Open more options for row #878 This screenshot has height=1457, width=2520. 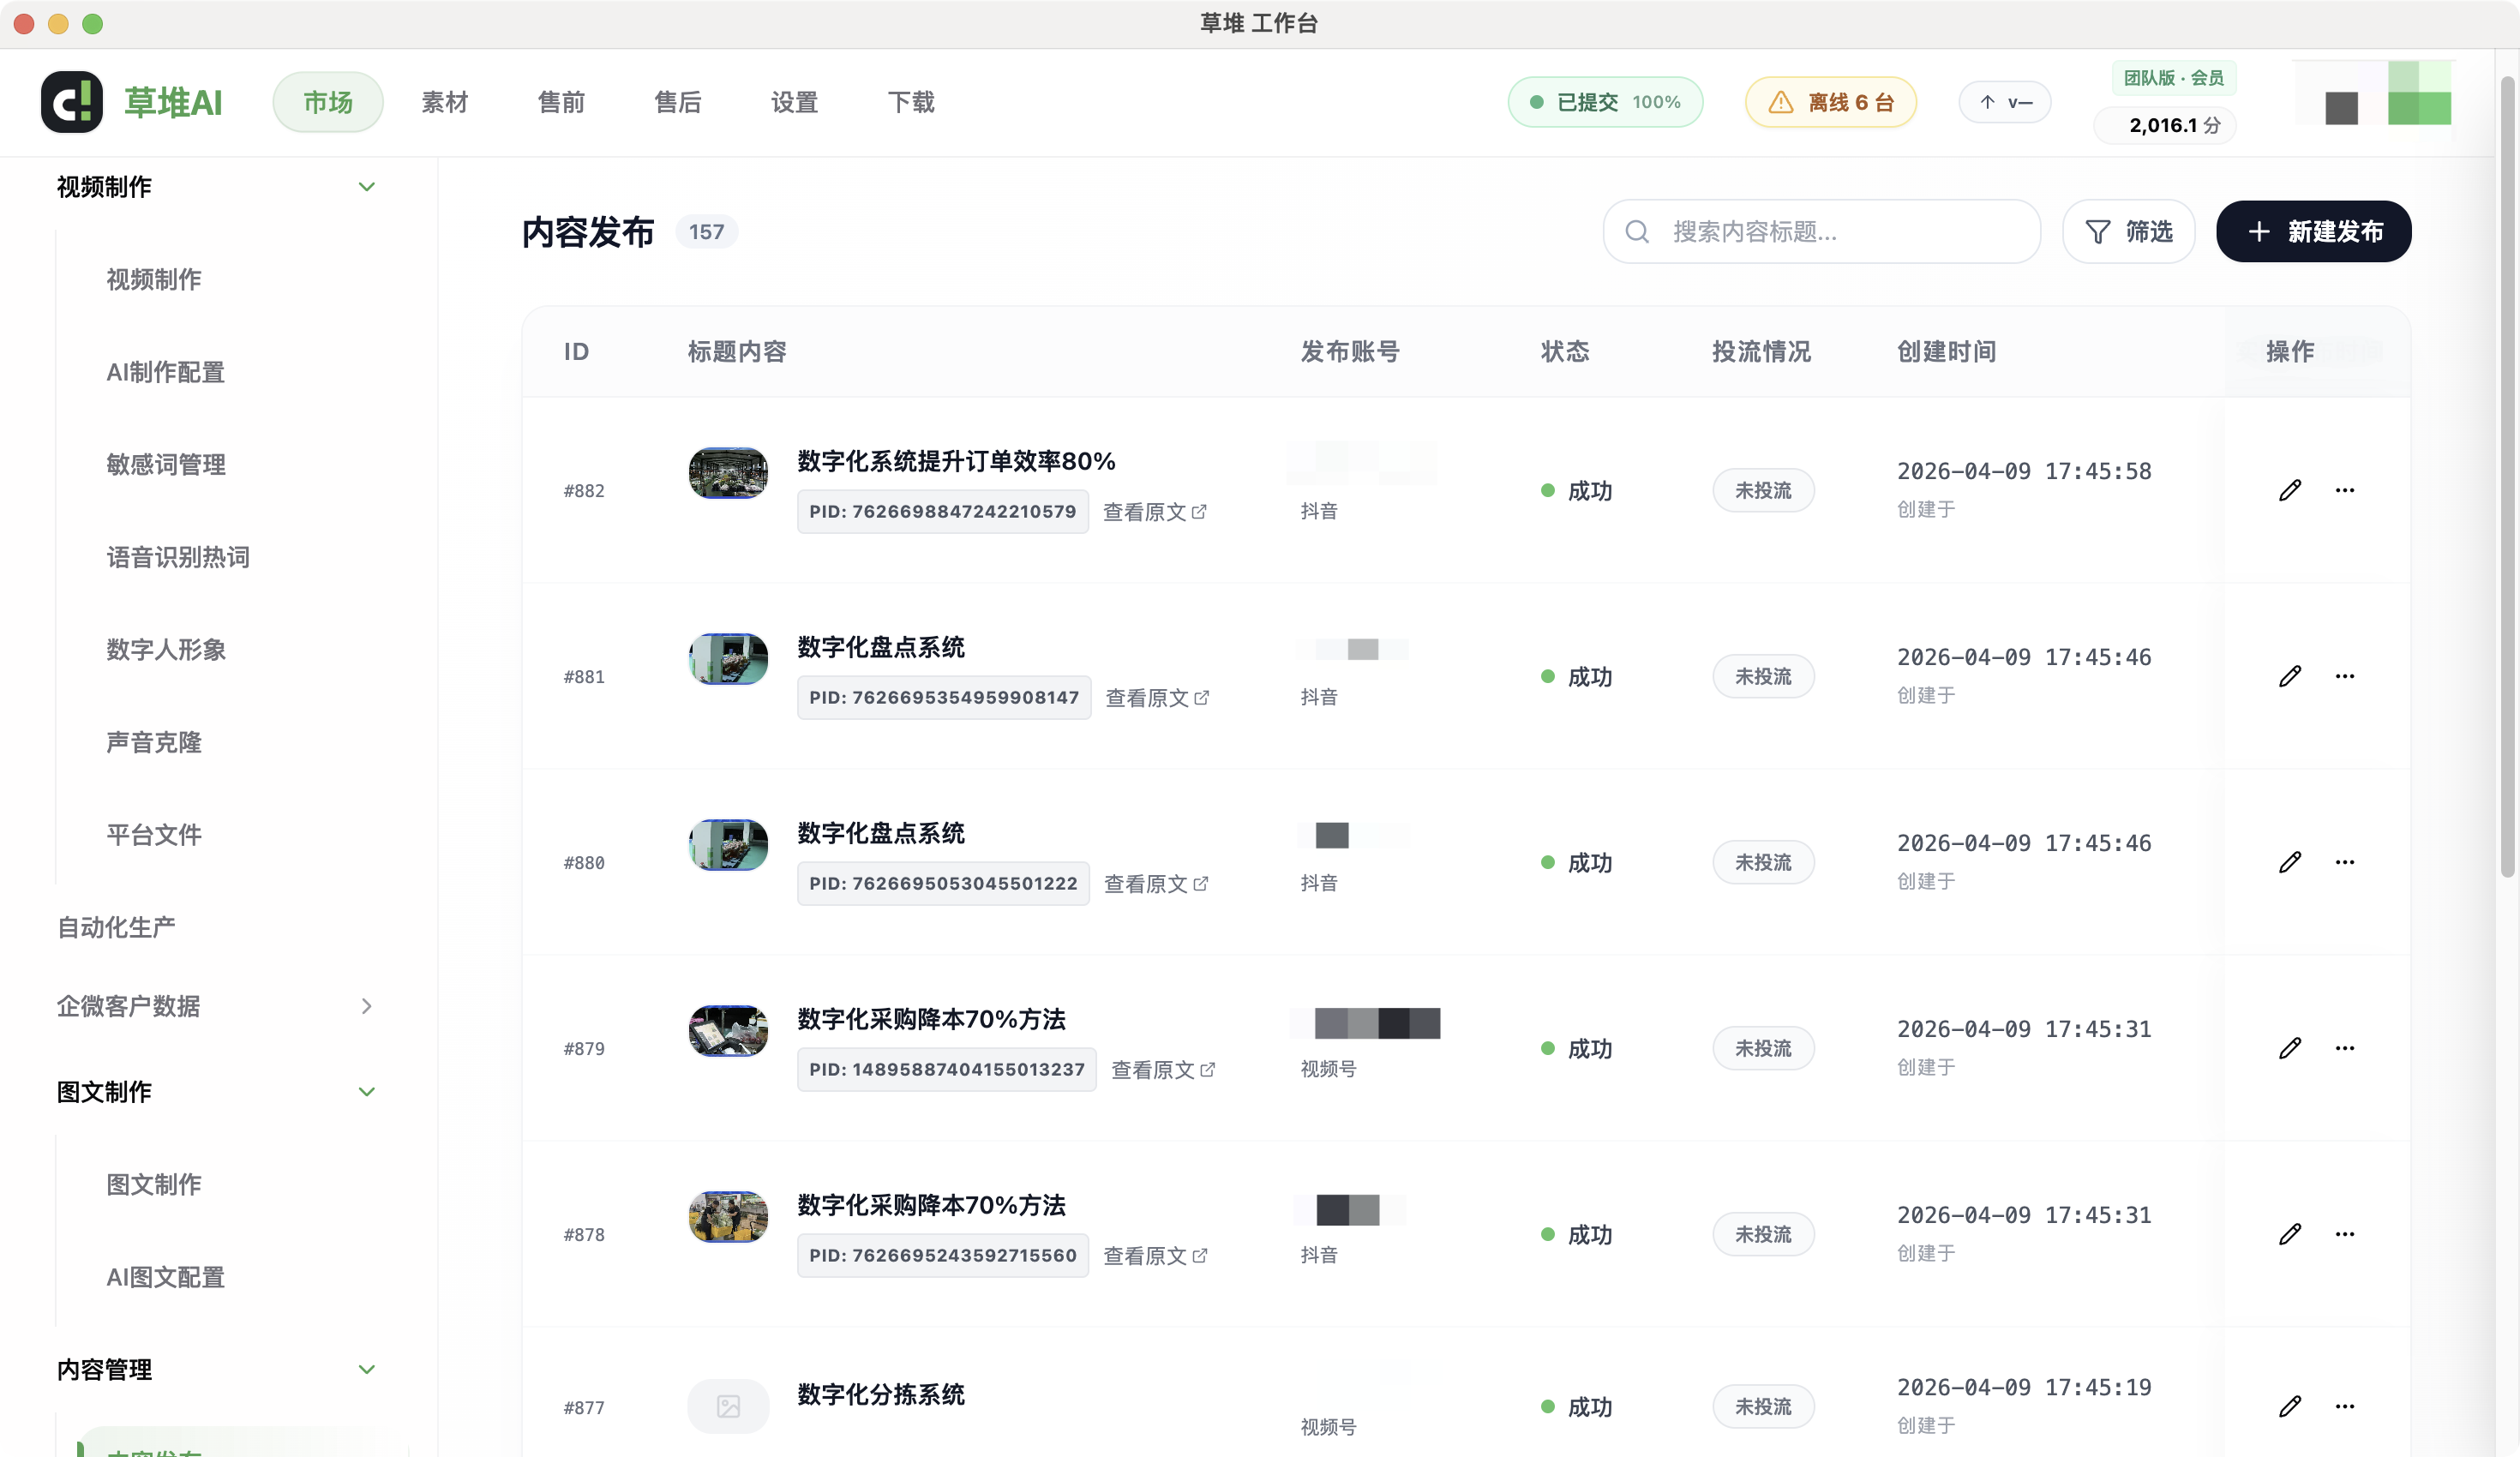pyautogui.click(x=2345, y=1234)
